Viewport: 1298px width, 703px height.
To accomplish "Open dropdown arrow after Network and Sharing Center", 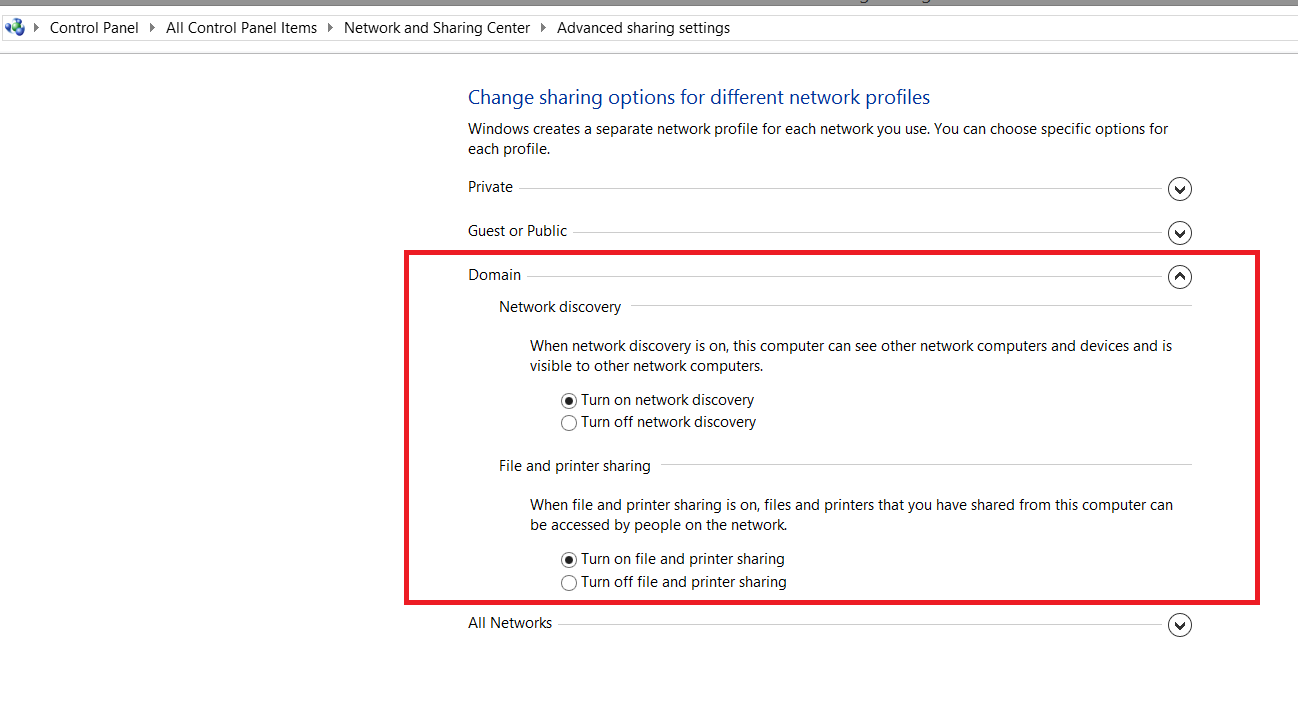I will coord(544,28).
